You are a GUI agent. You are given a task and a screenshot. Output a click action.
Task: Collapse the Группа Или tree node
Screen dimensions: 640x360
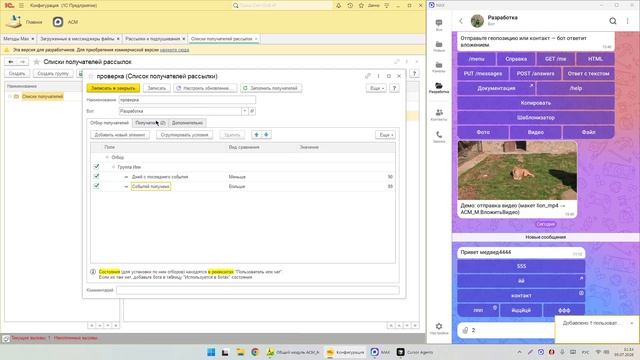(x=113, y=167)
